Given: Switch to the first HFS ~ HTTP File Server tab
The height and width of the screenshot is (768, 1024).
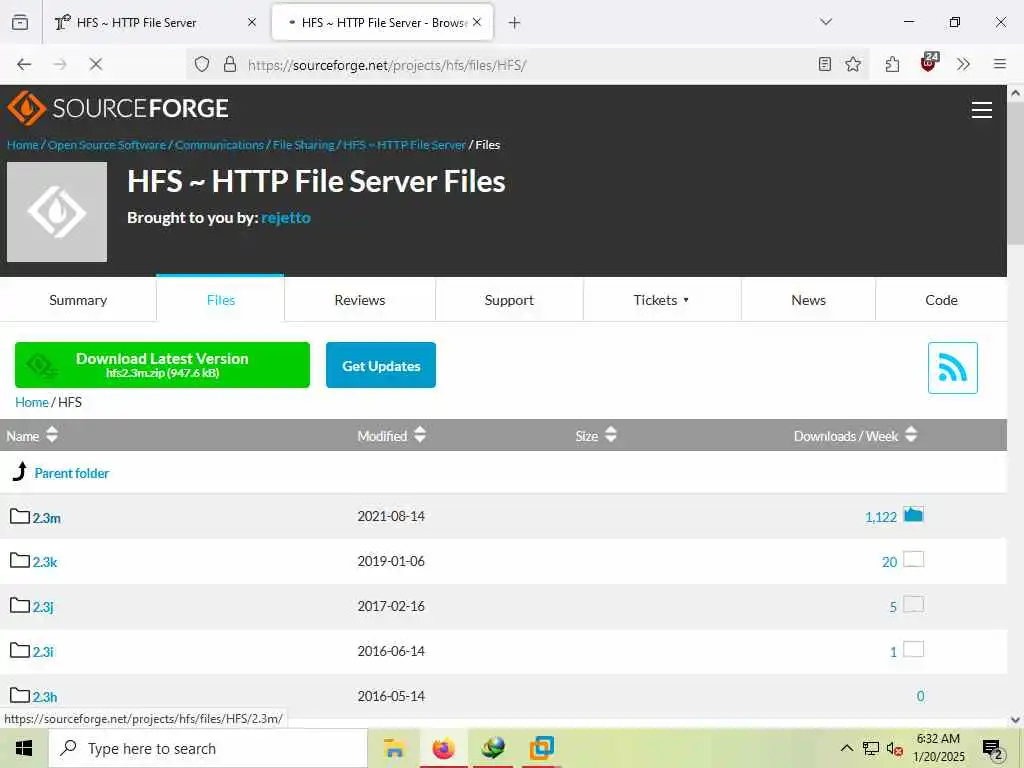Looking at the screenshot, I should pos(156,23).
